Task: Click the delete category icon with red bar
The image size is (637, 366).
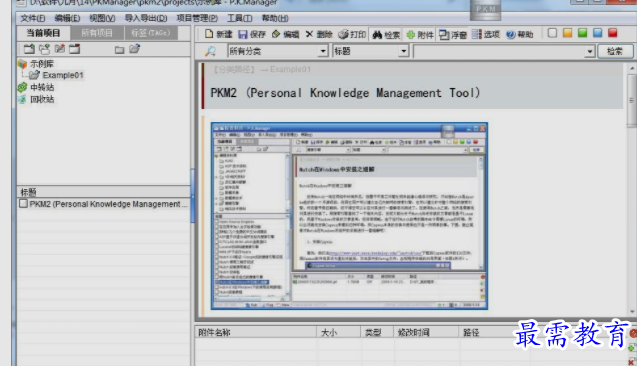Action: (75, 49)
